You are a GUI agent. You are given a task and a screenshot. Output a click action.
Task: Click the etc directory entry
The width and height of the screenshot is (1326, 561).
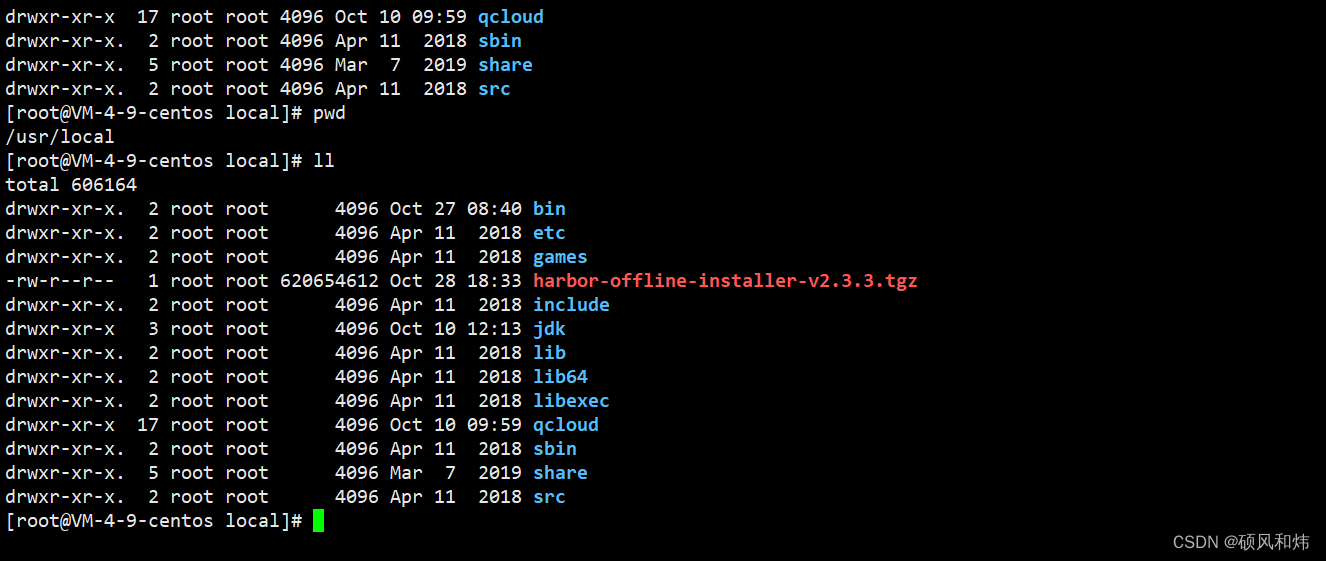point(549,233)
